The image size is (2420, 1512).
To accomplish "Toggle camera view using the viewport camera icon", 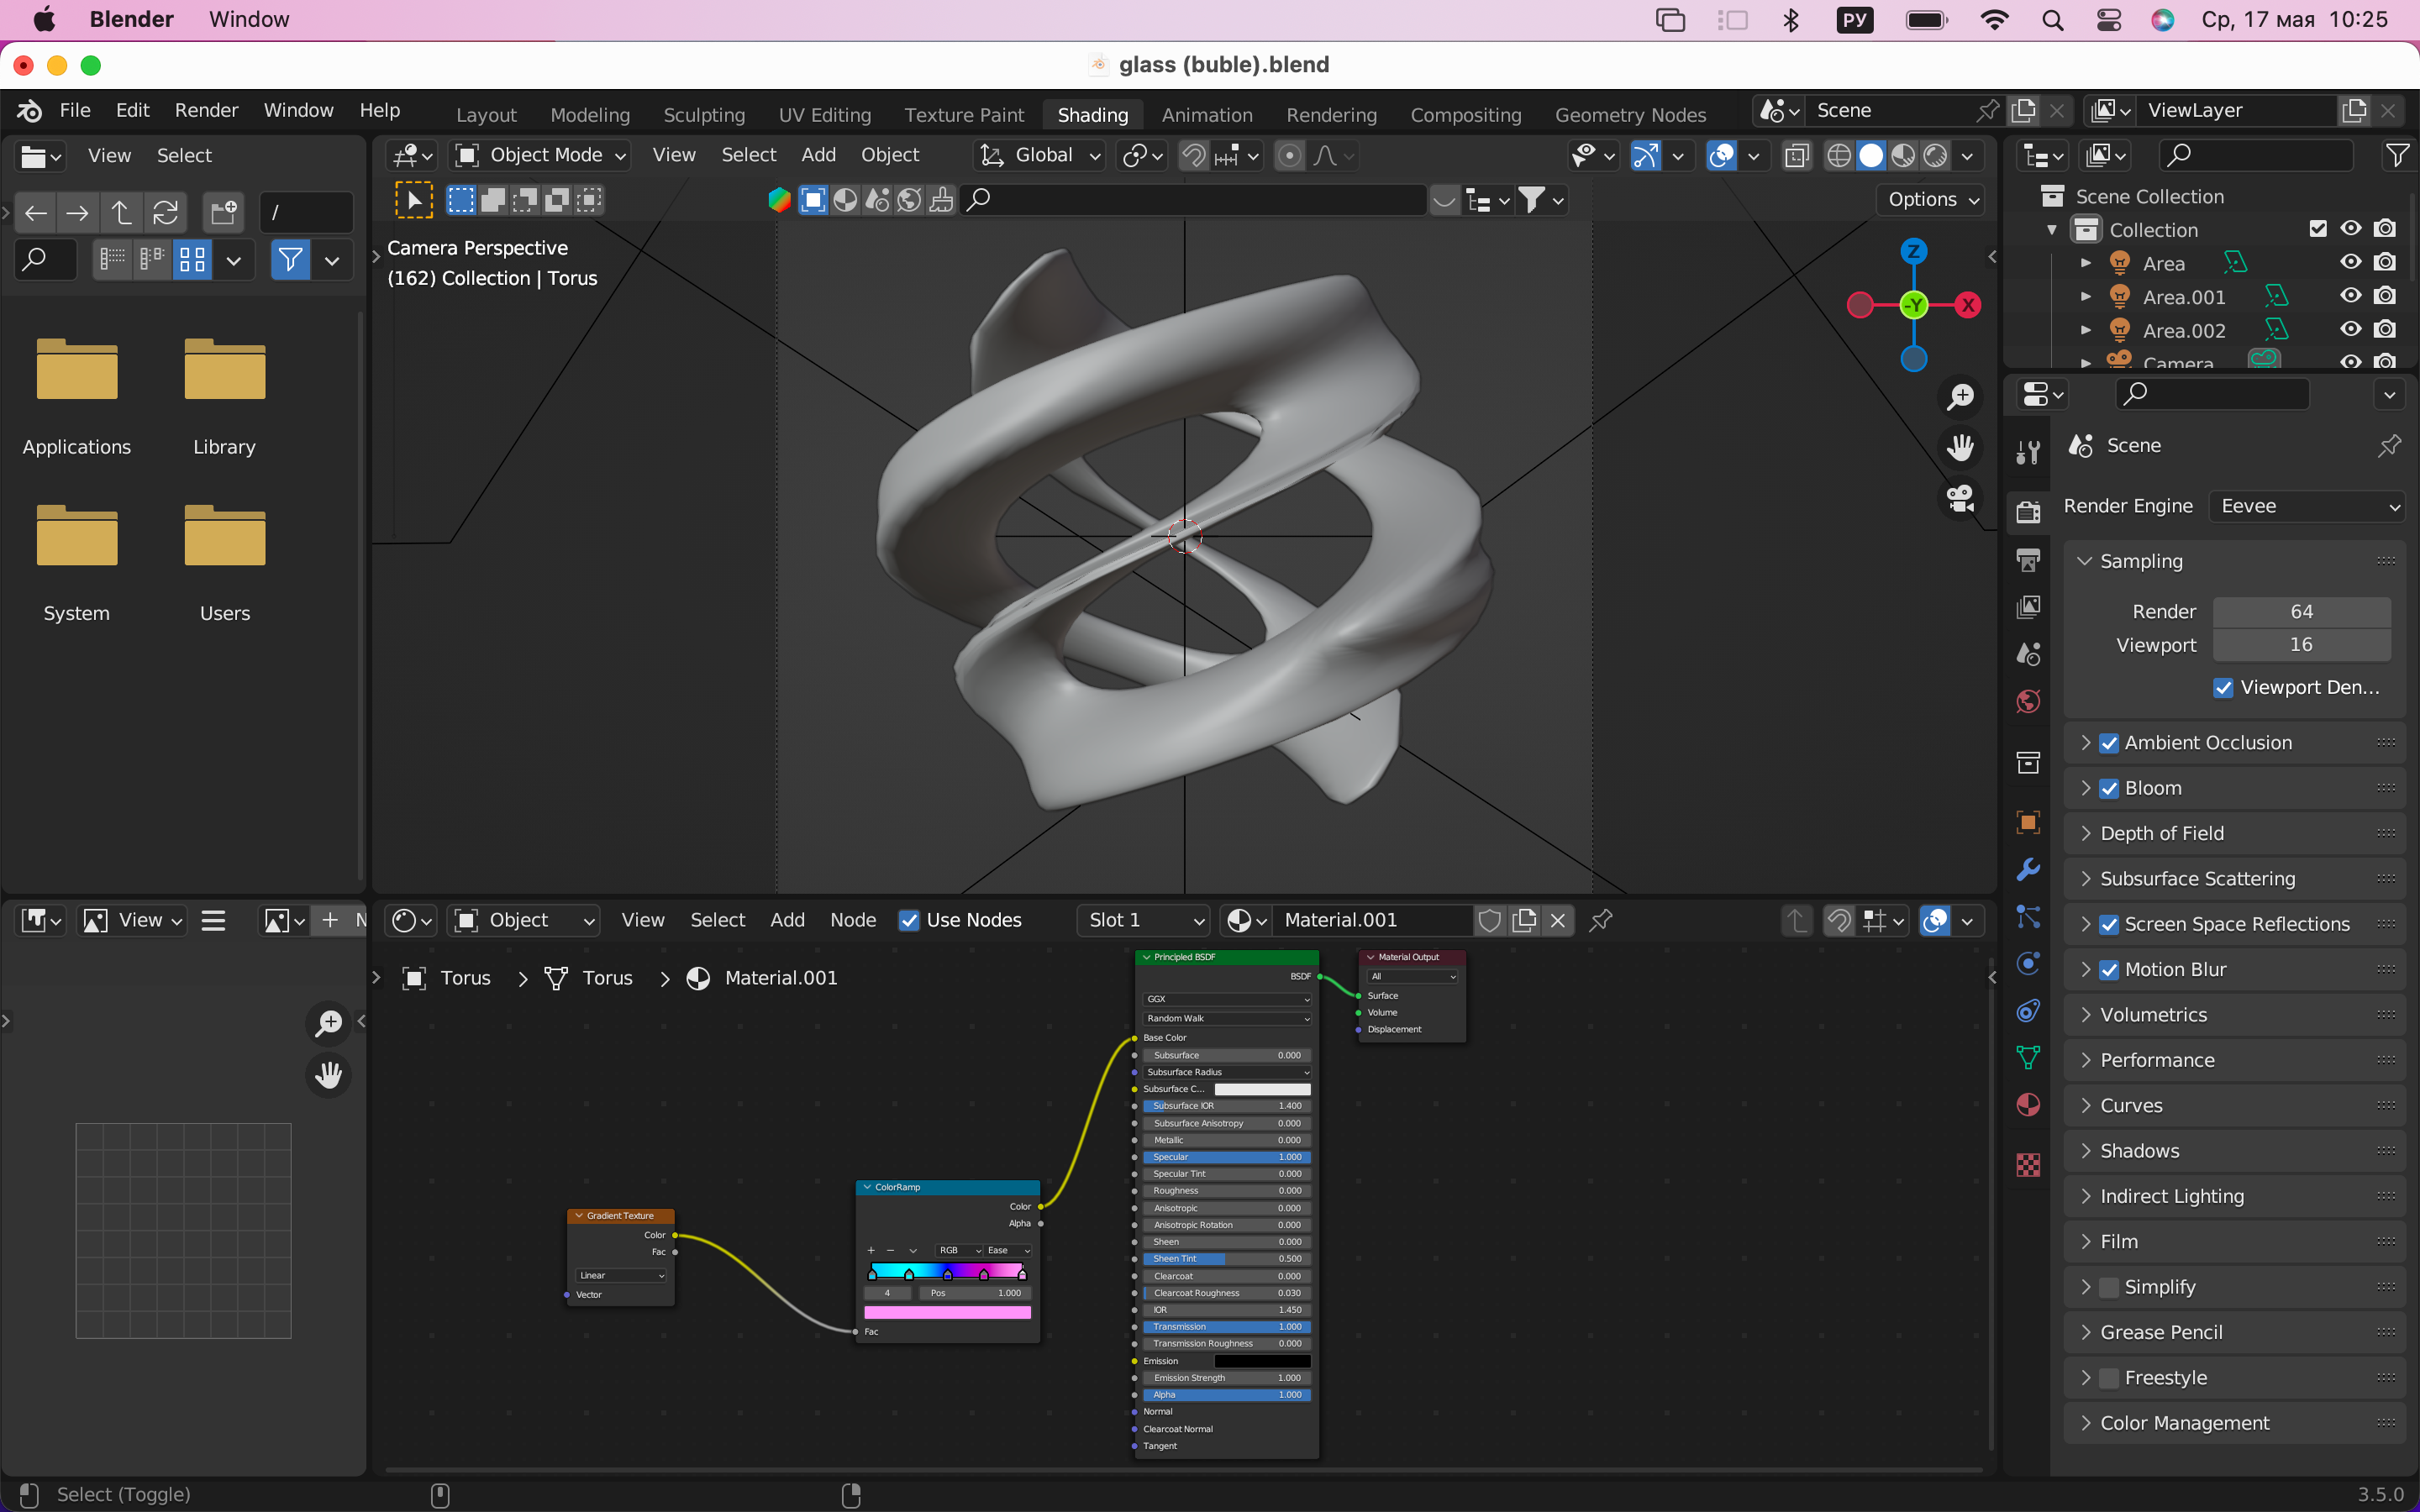I will (x=1960, y=498).
